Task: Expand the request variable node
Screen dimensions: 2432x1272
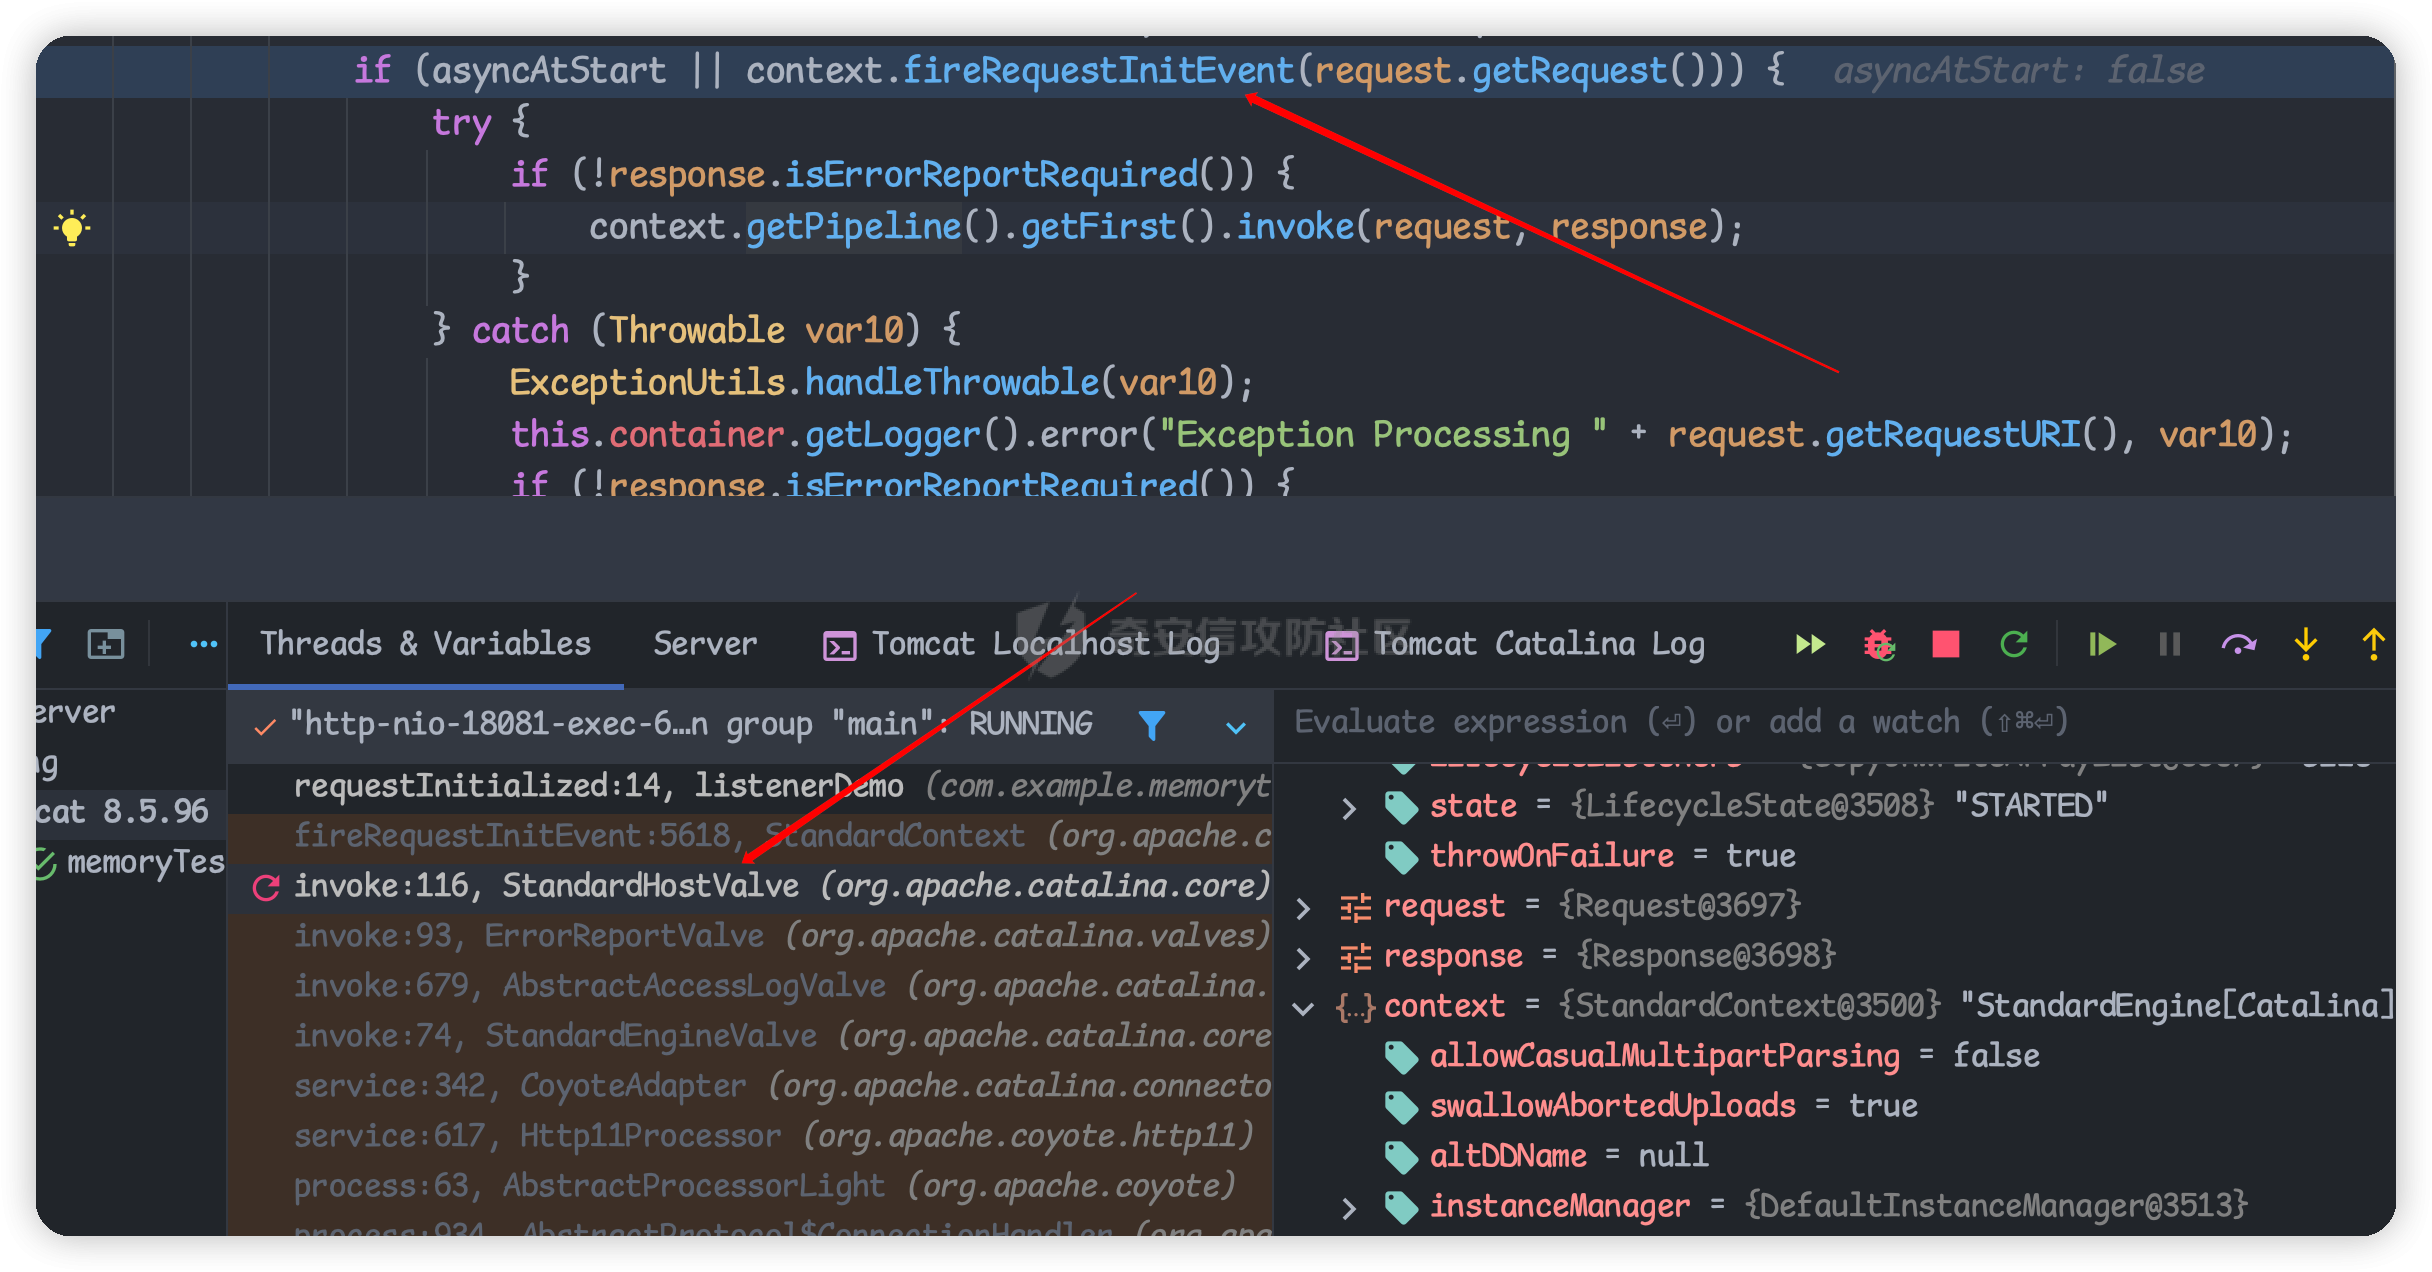Action: pyautogui.click(x=1303, y=908)
